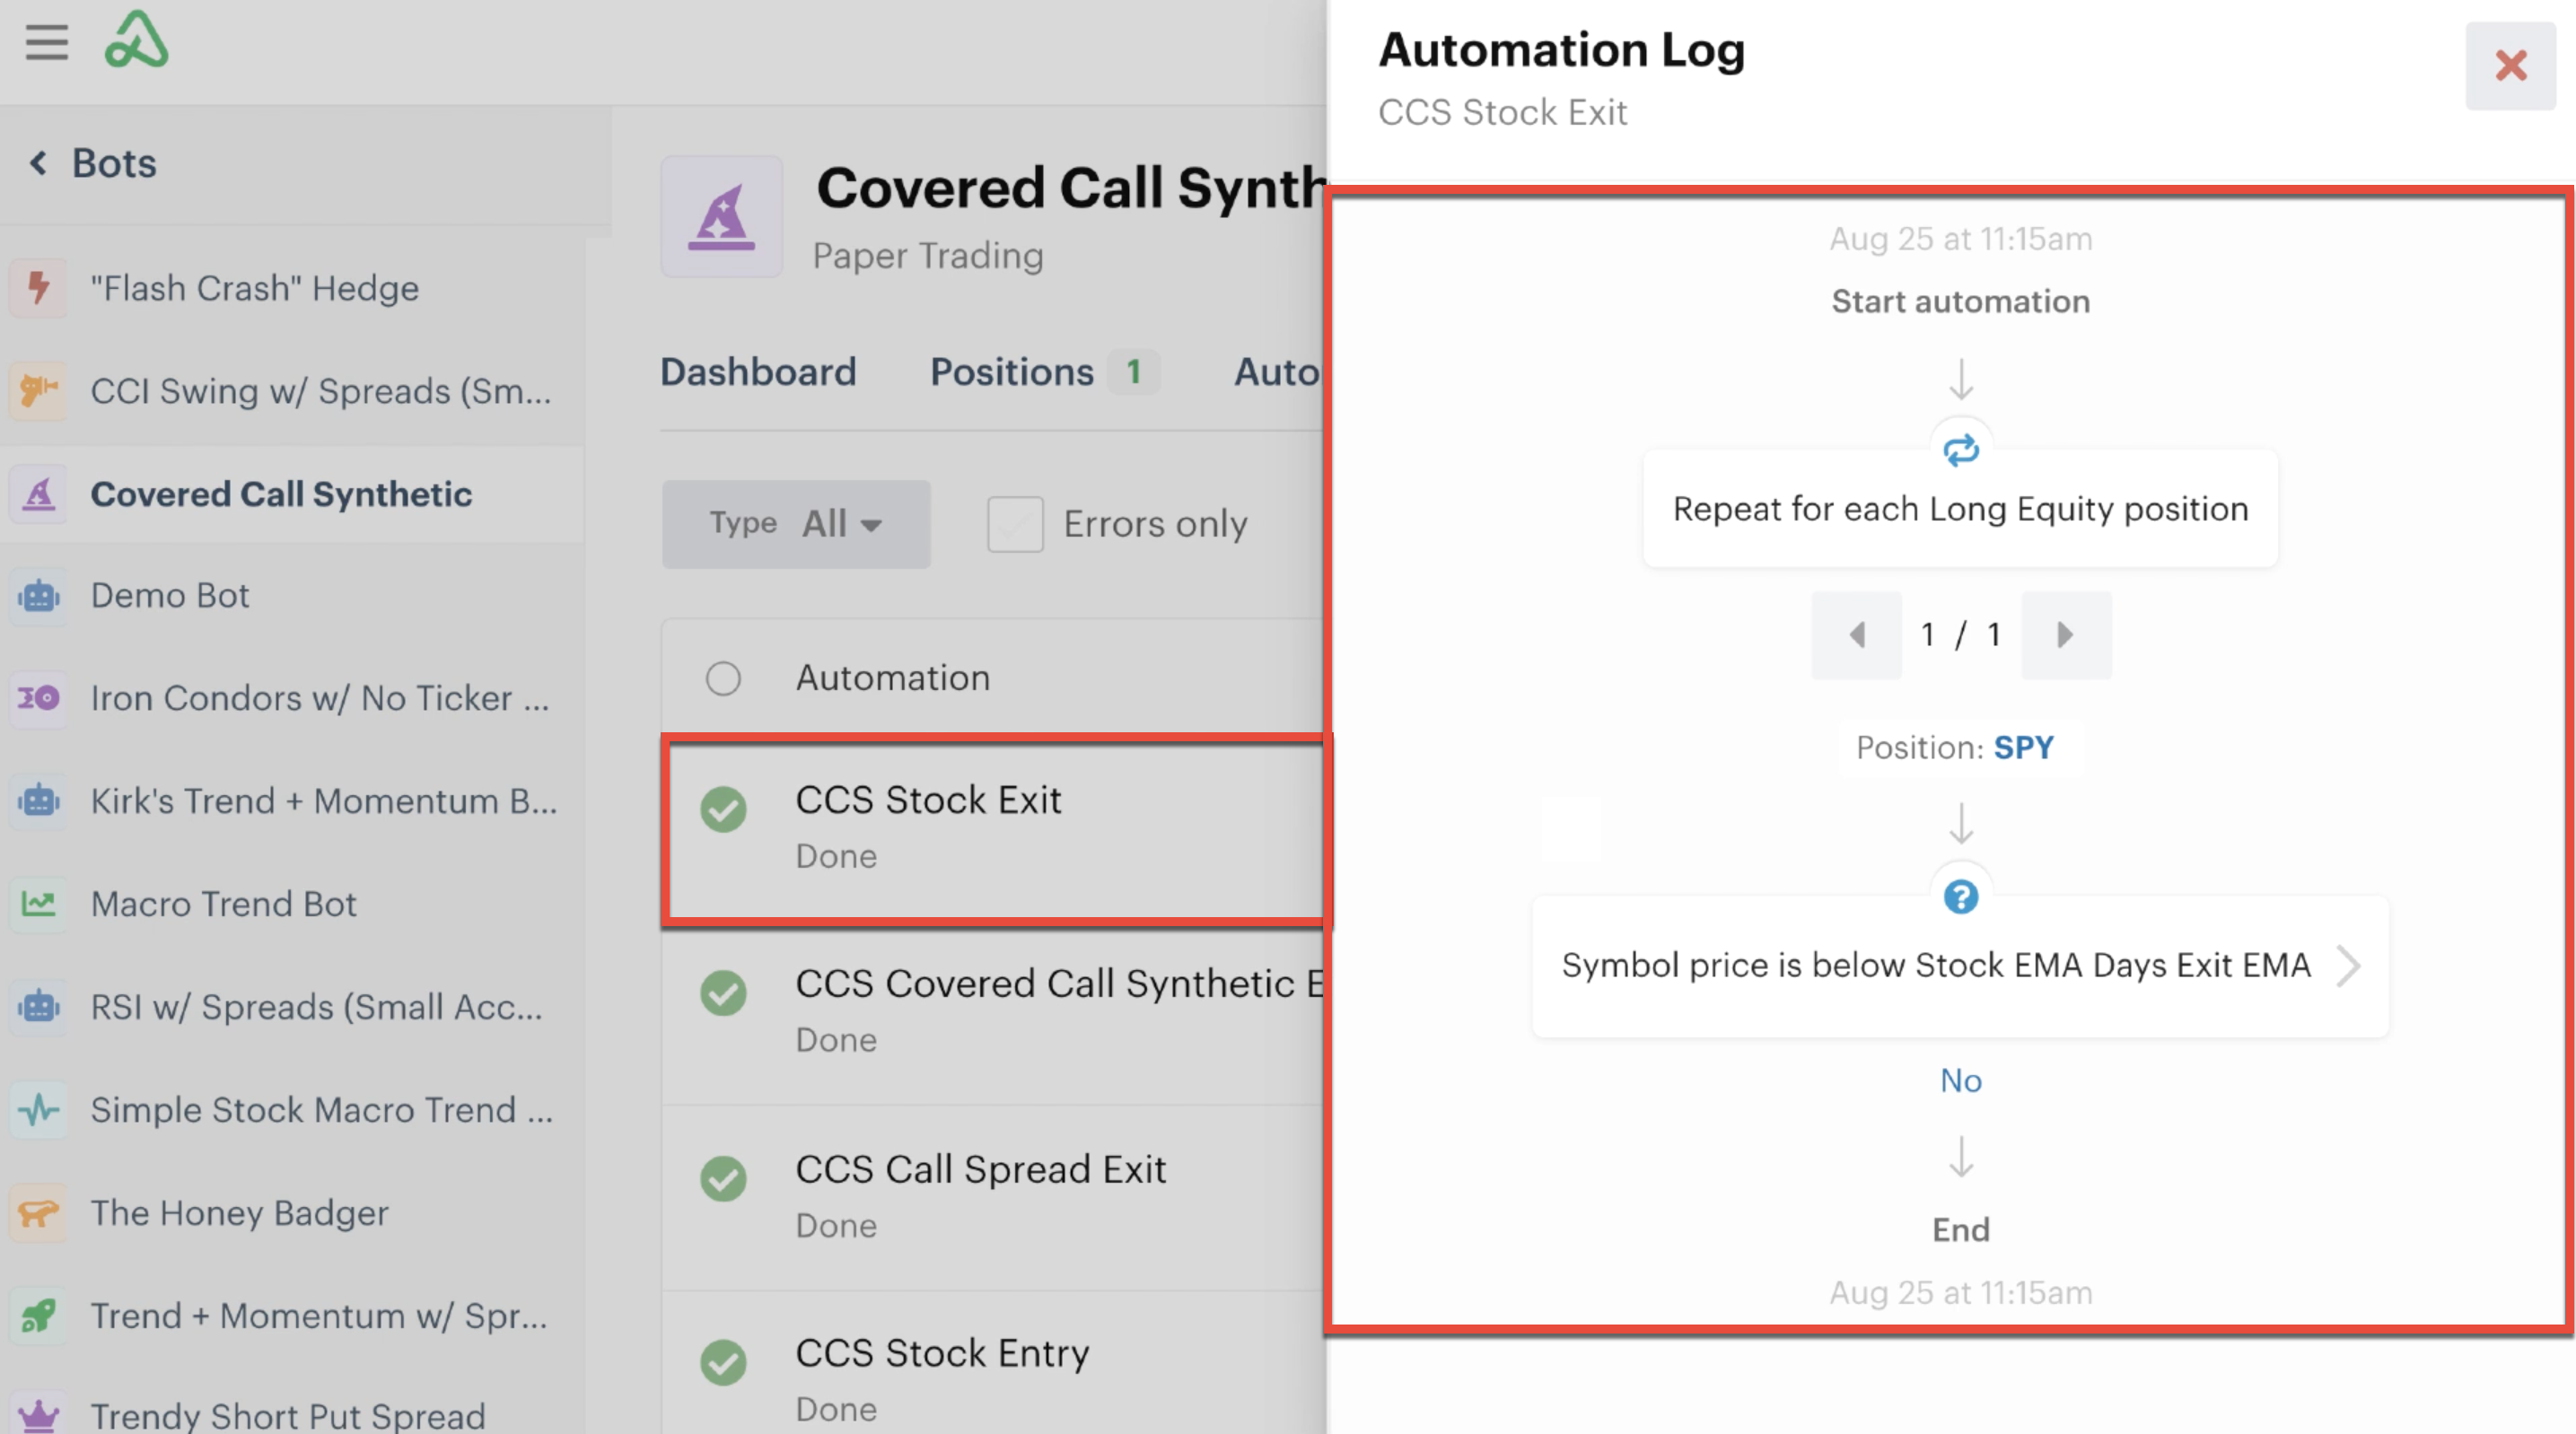Click the pulse icon for Simple Stock Macro Trend
Viewport: 2576px width, 1434px height.
[38, 1110]
